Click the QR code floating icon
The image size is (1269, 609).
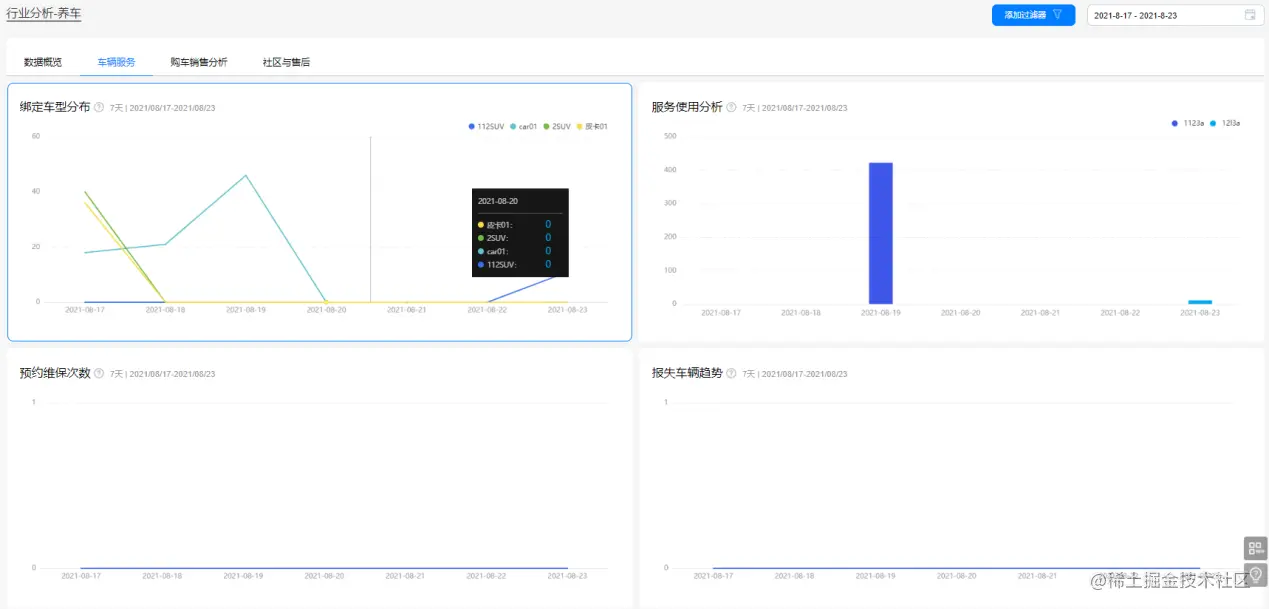tap(1256, 548)
